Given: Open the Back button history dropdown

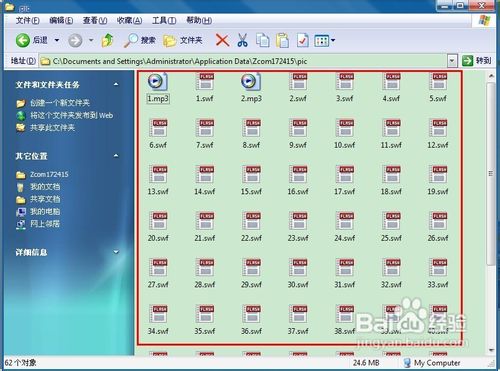Looking at the screenshot, I should pos(57,40).
